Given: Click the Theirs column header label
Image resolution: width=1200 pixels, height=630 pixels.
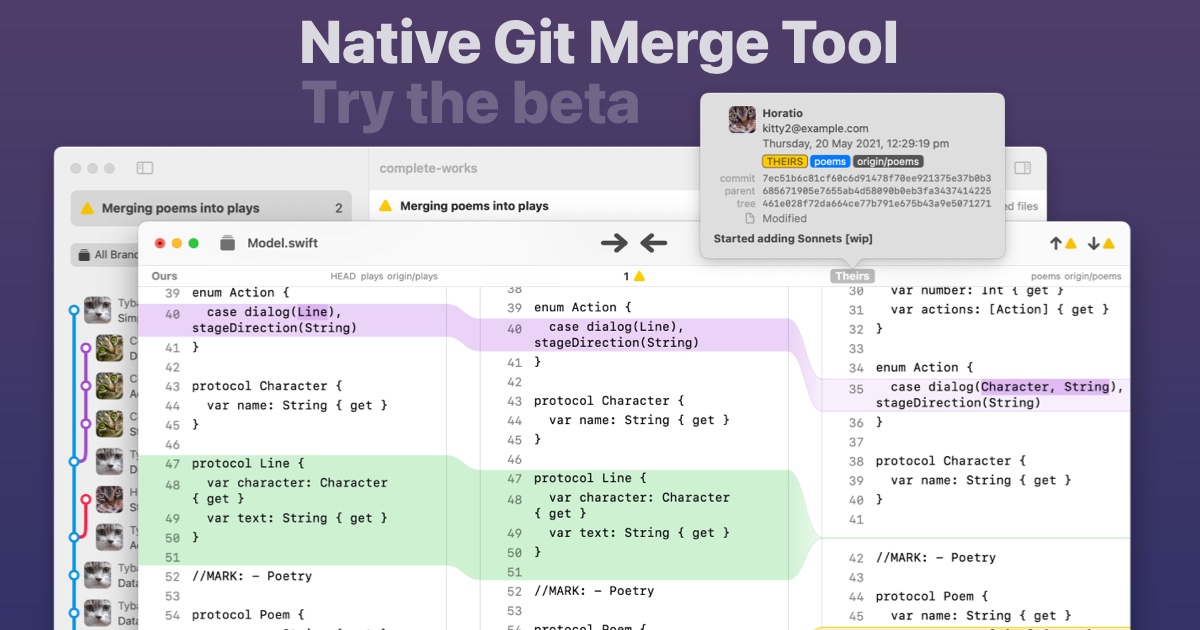Looking at the screenshot, I should pos(852,276).
